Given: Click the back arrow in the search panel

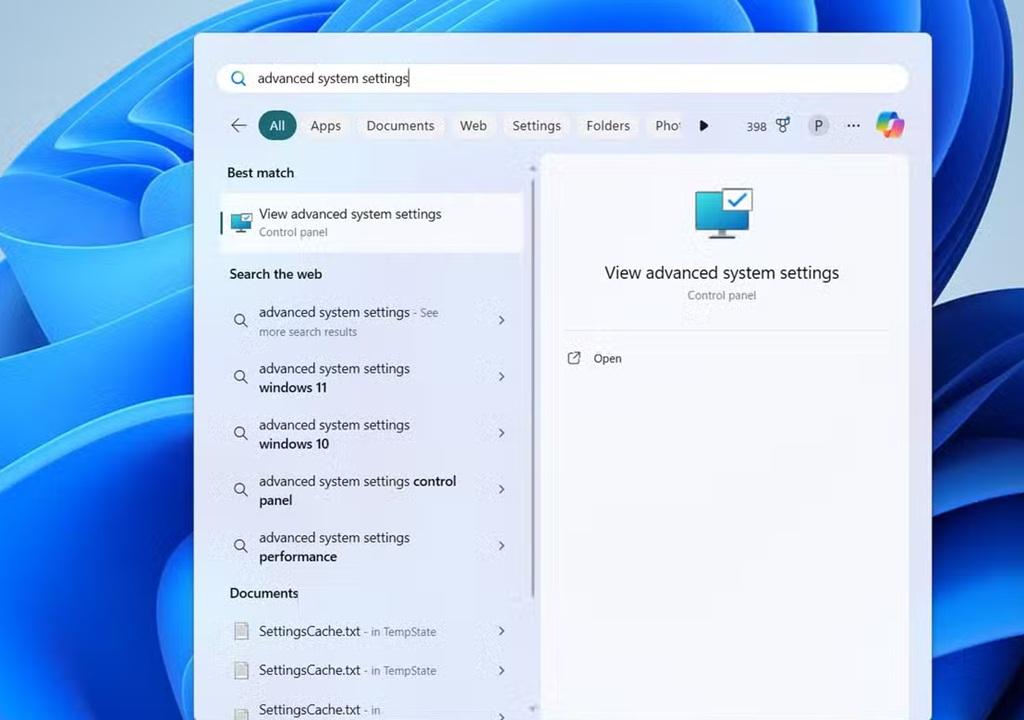Looking at the screenshot, I should click(238, 125).
